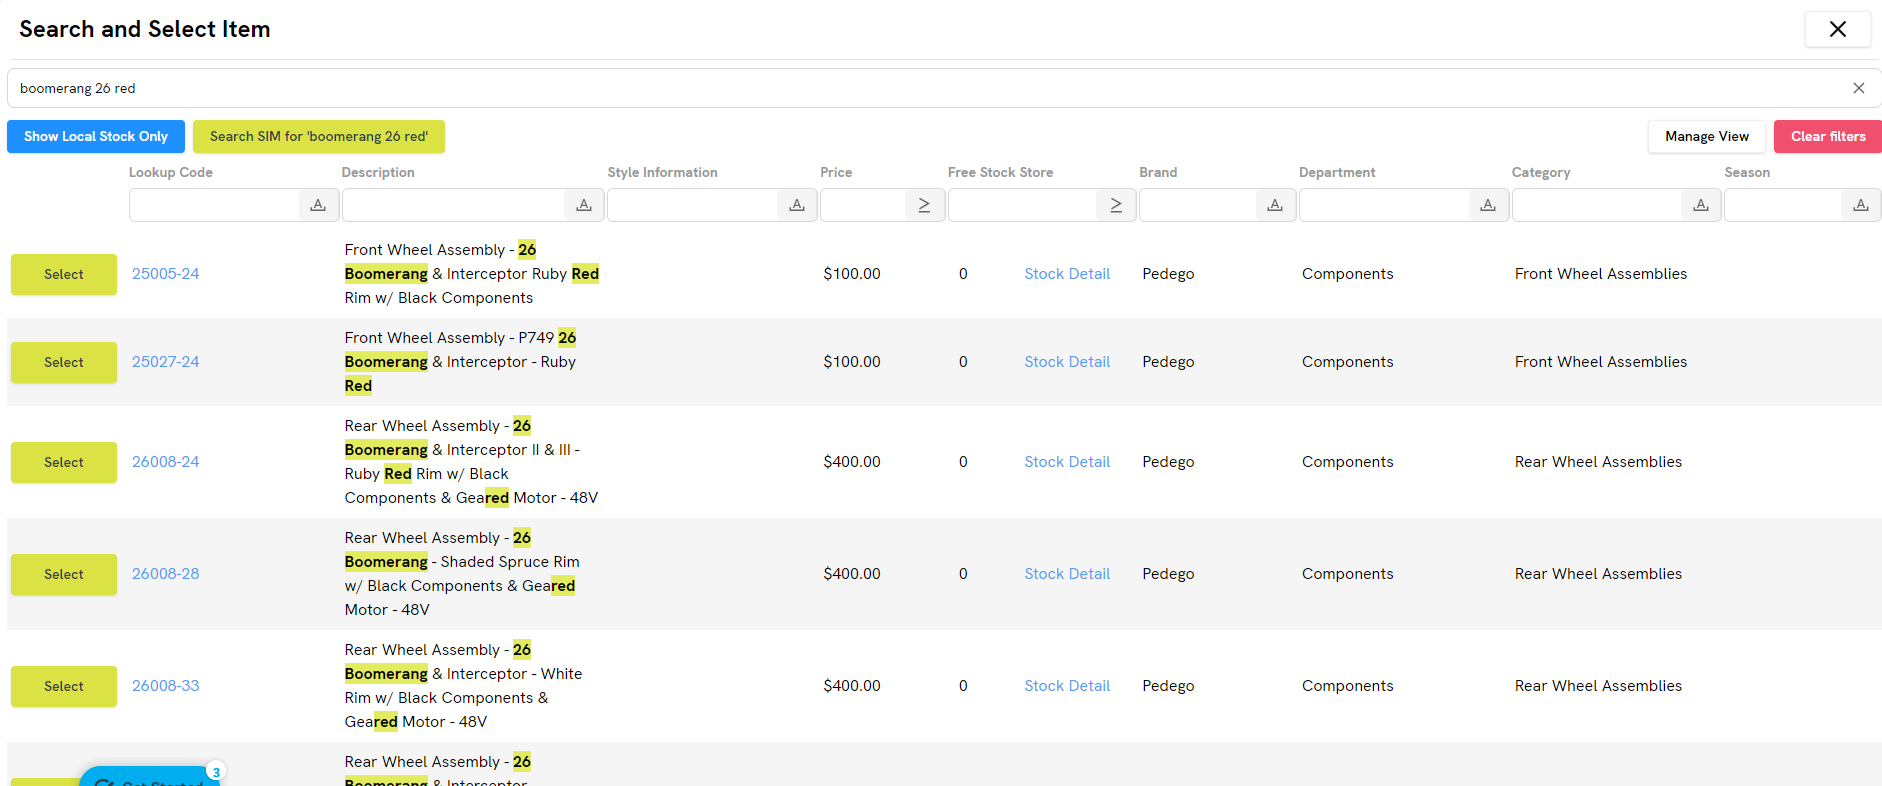This screenshot has width=1882, height=786.
Task: Open Stock Detail for 25027-24
Action: (1067, 362)
